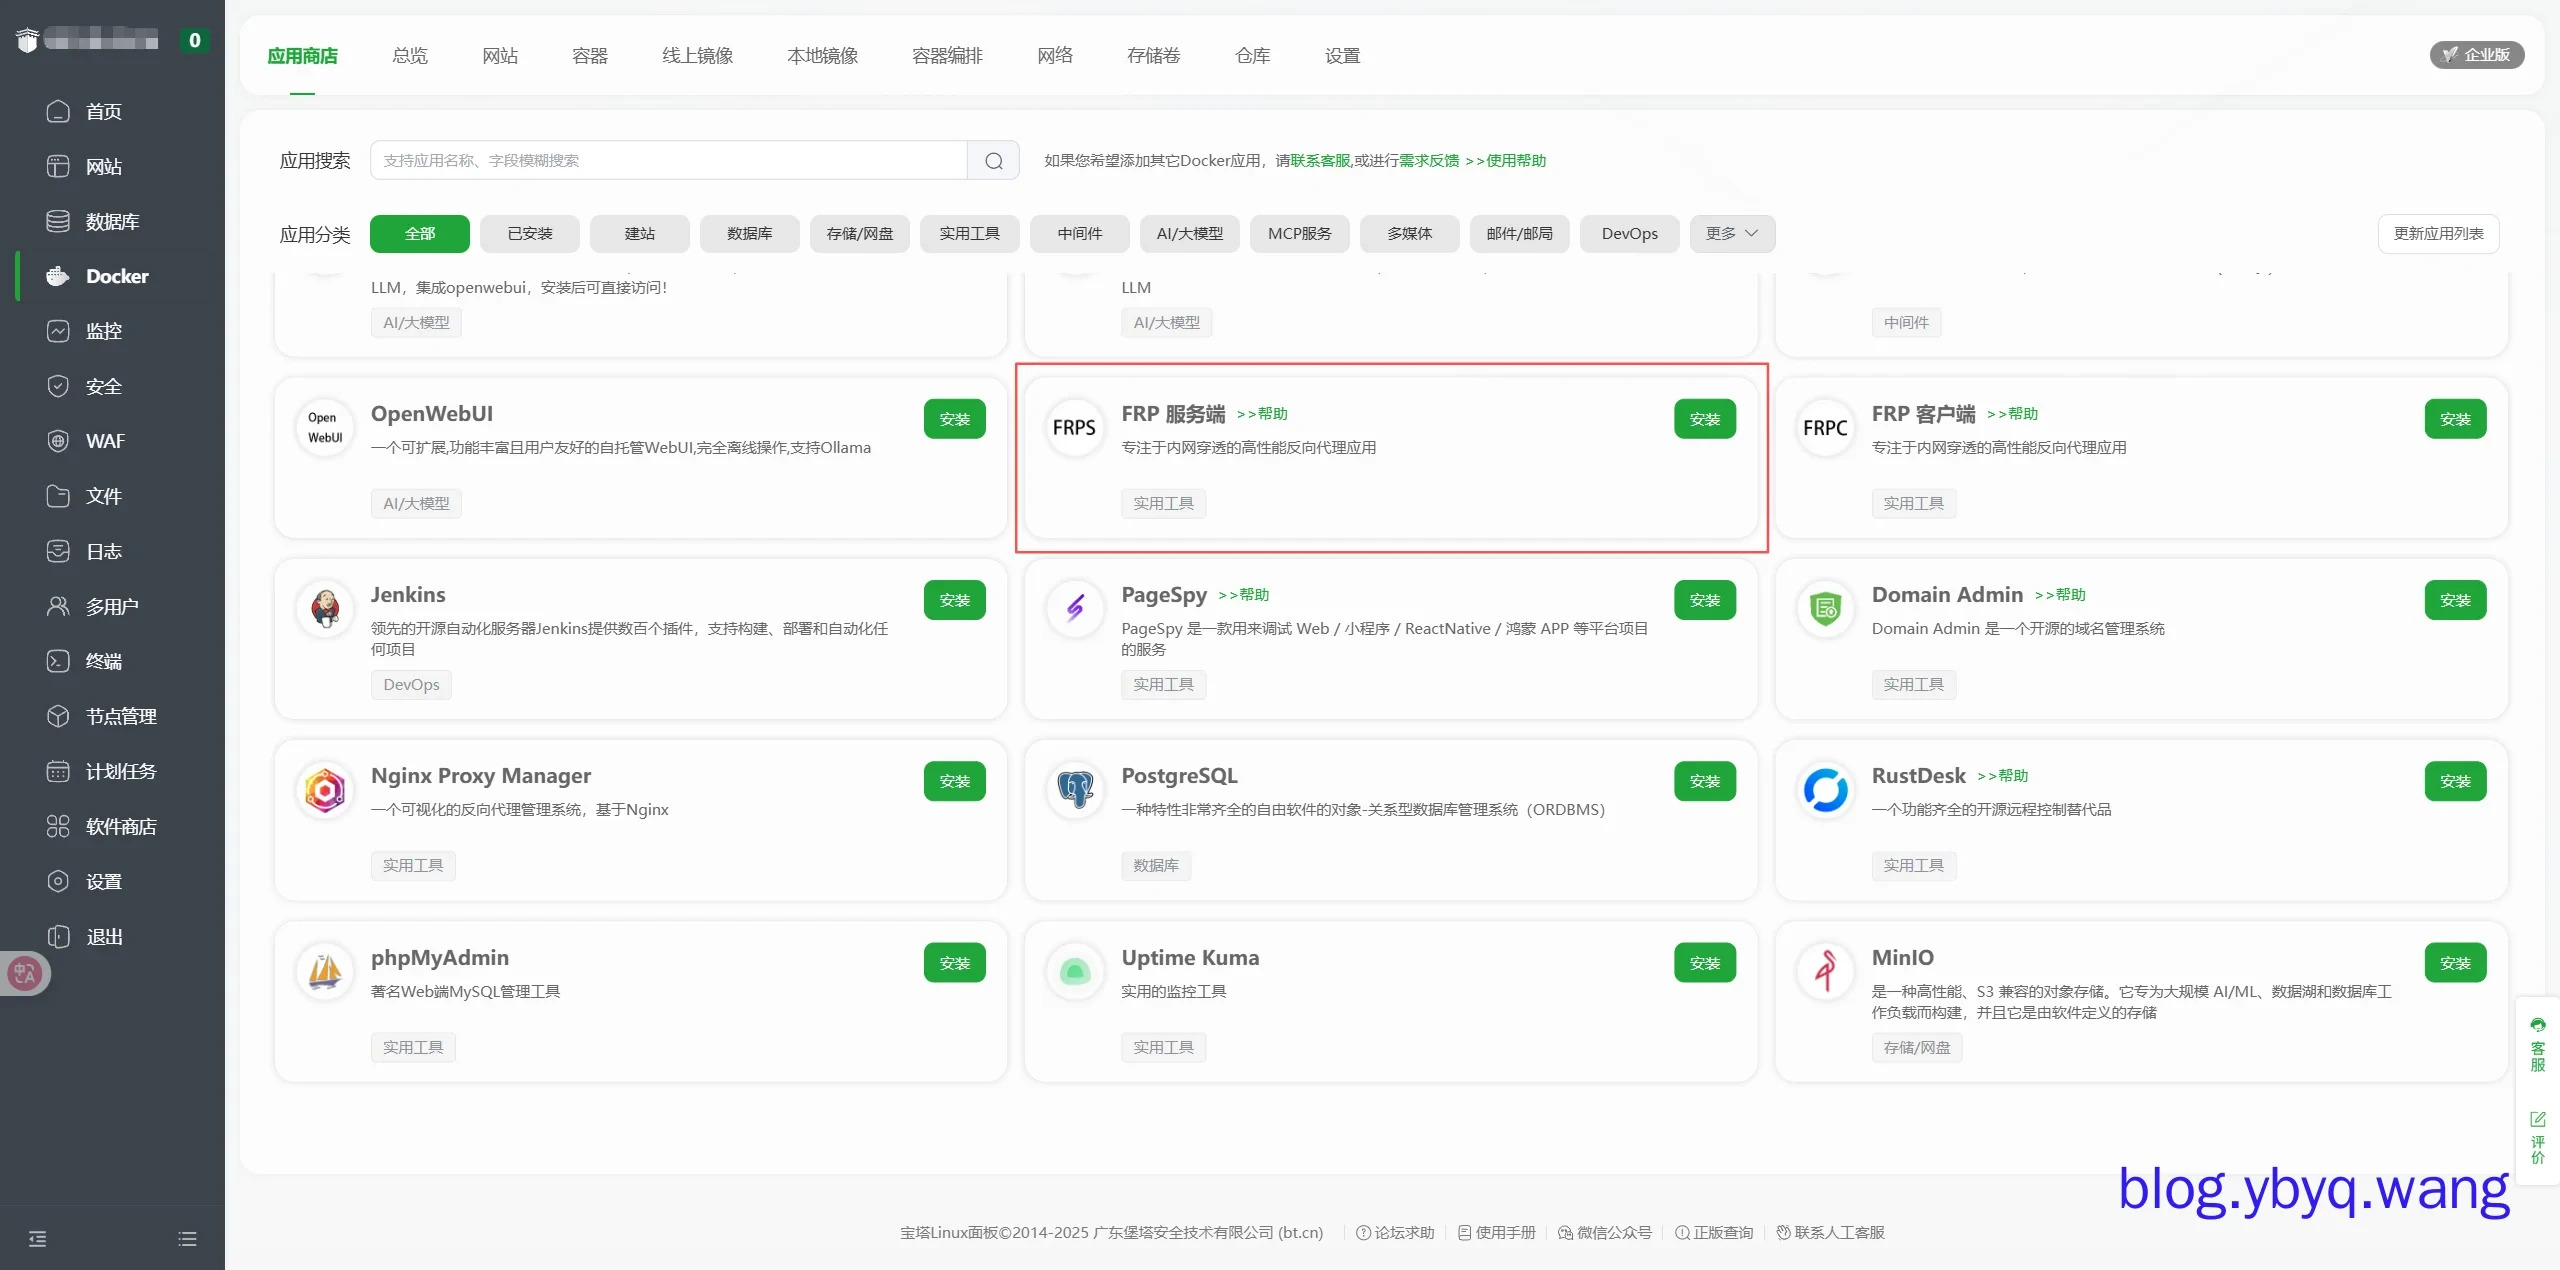Install OpenWebUI
This screenshot has width=2560, height=1270.
955,419
